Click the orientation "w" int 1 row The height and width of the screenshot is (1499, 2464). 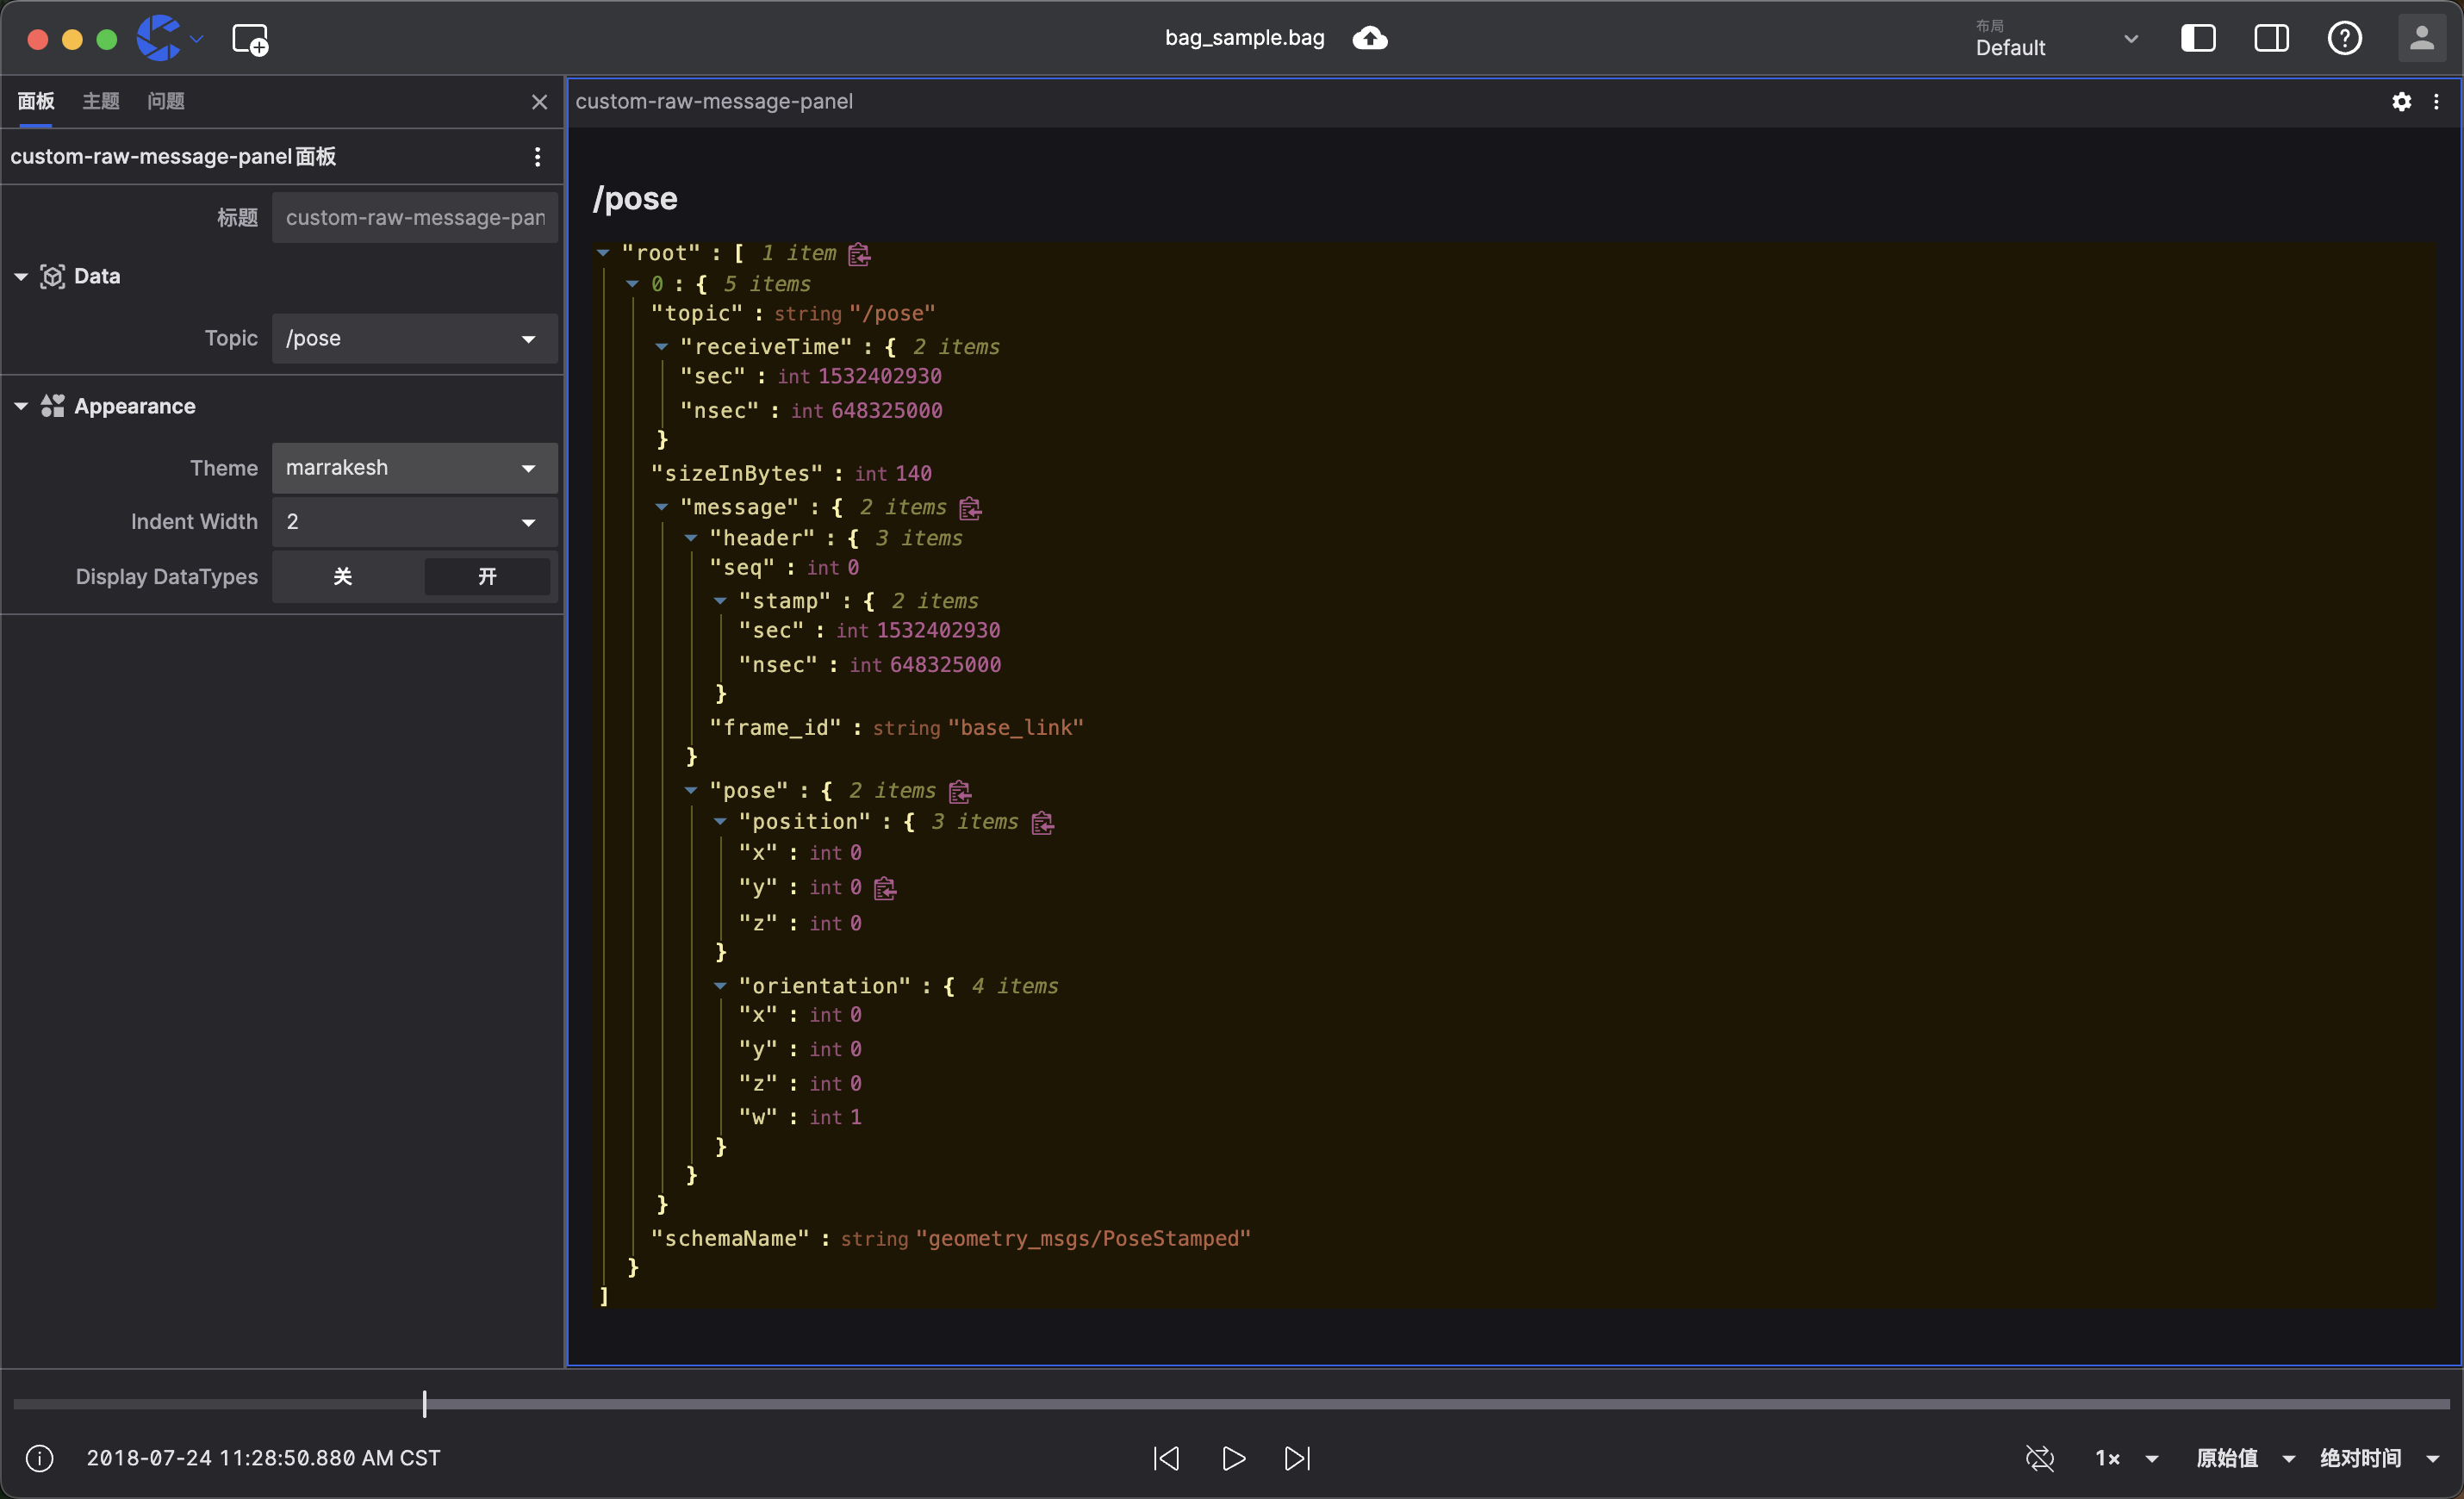(x=800, y=1117)
